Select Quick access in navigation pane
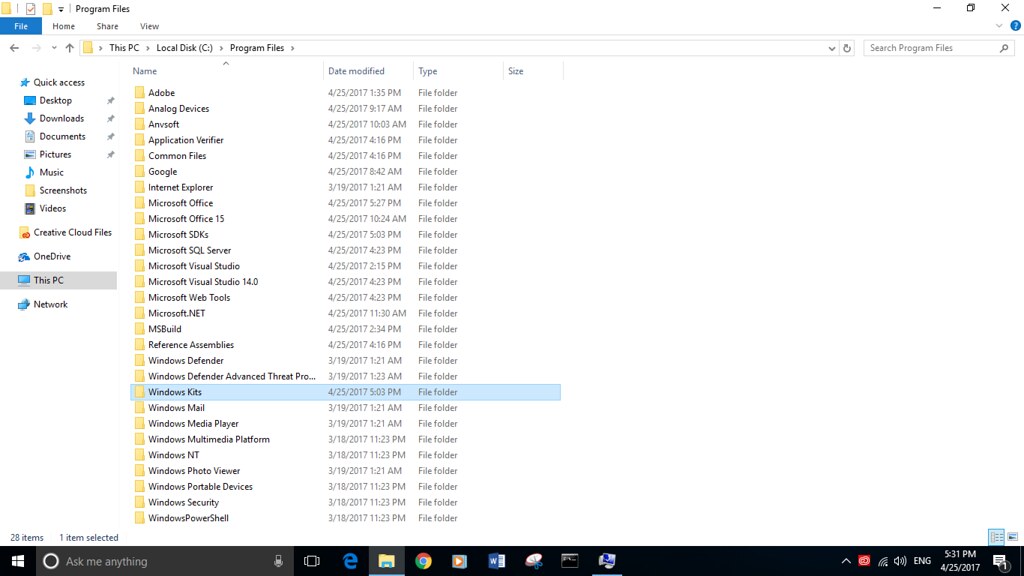Viewport: 1024px width, 576px height. click(x=59, y=82)
